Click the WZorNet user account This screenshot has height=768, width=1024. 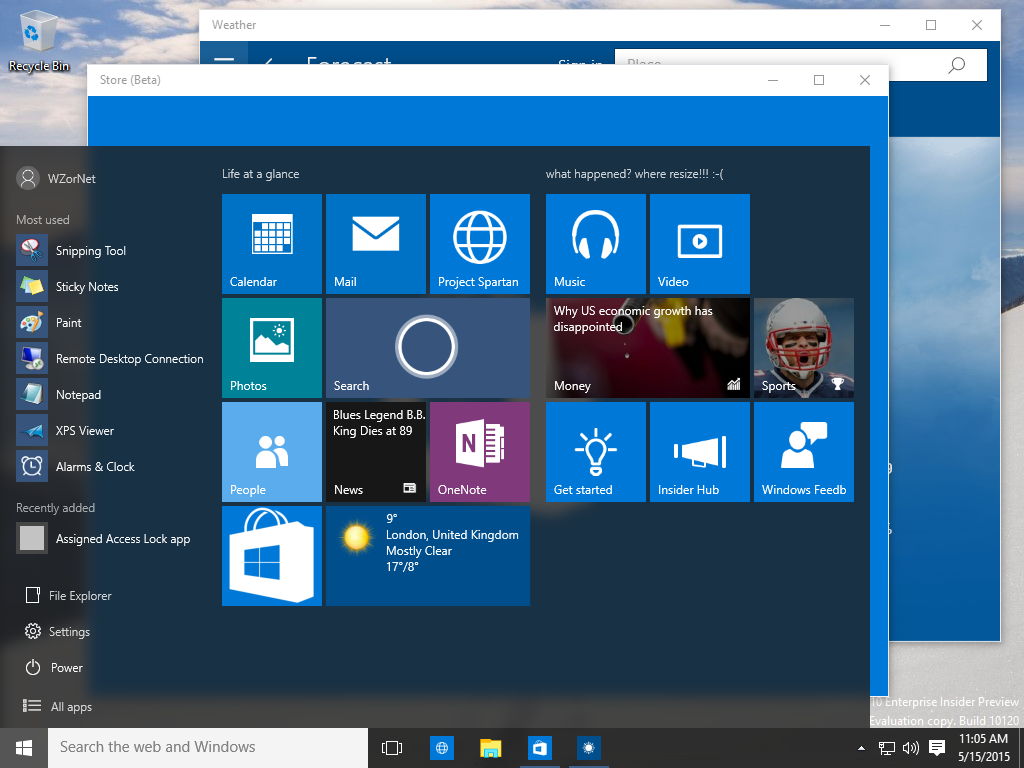[56, 178]
